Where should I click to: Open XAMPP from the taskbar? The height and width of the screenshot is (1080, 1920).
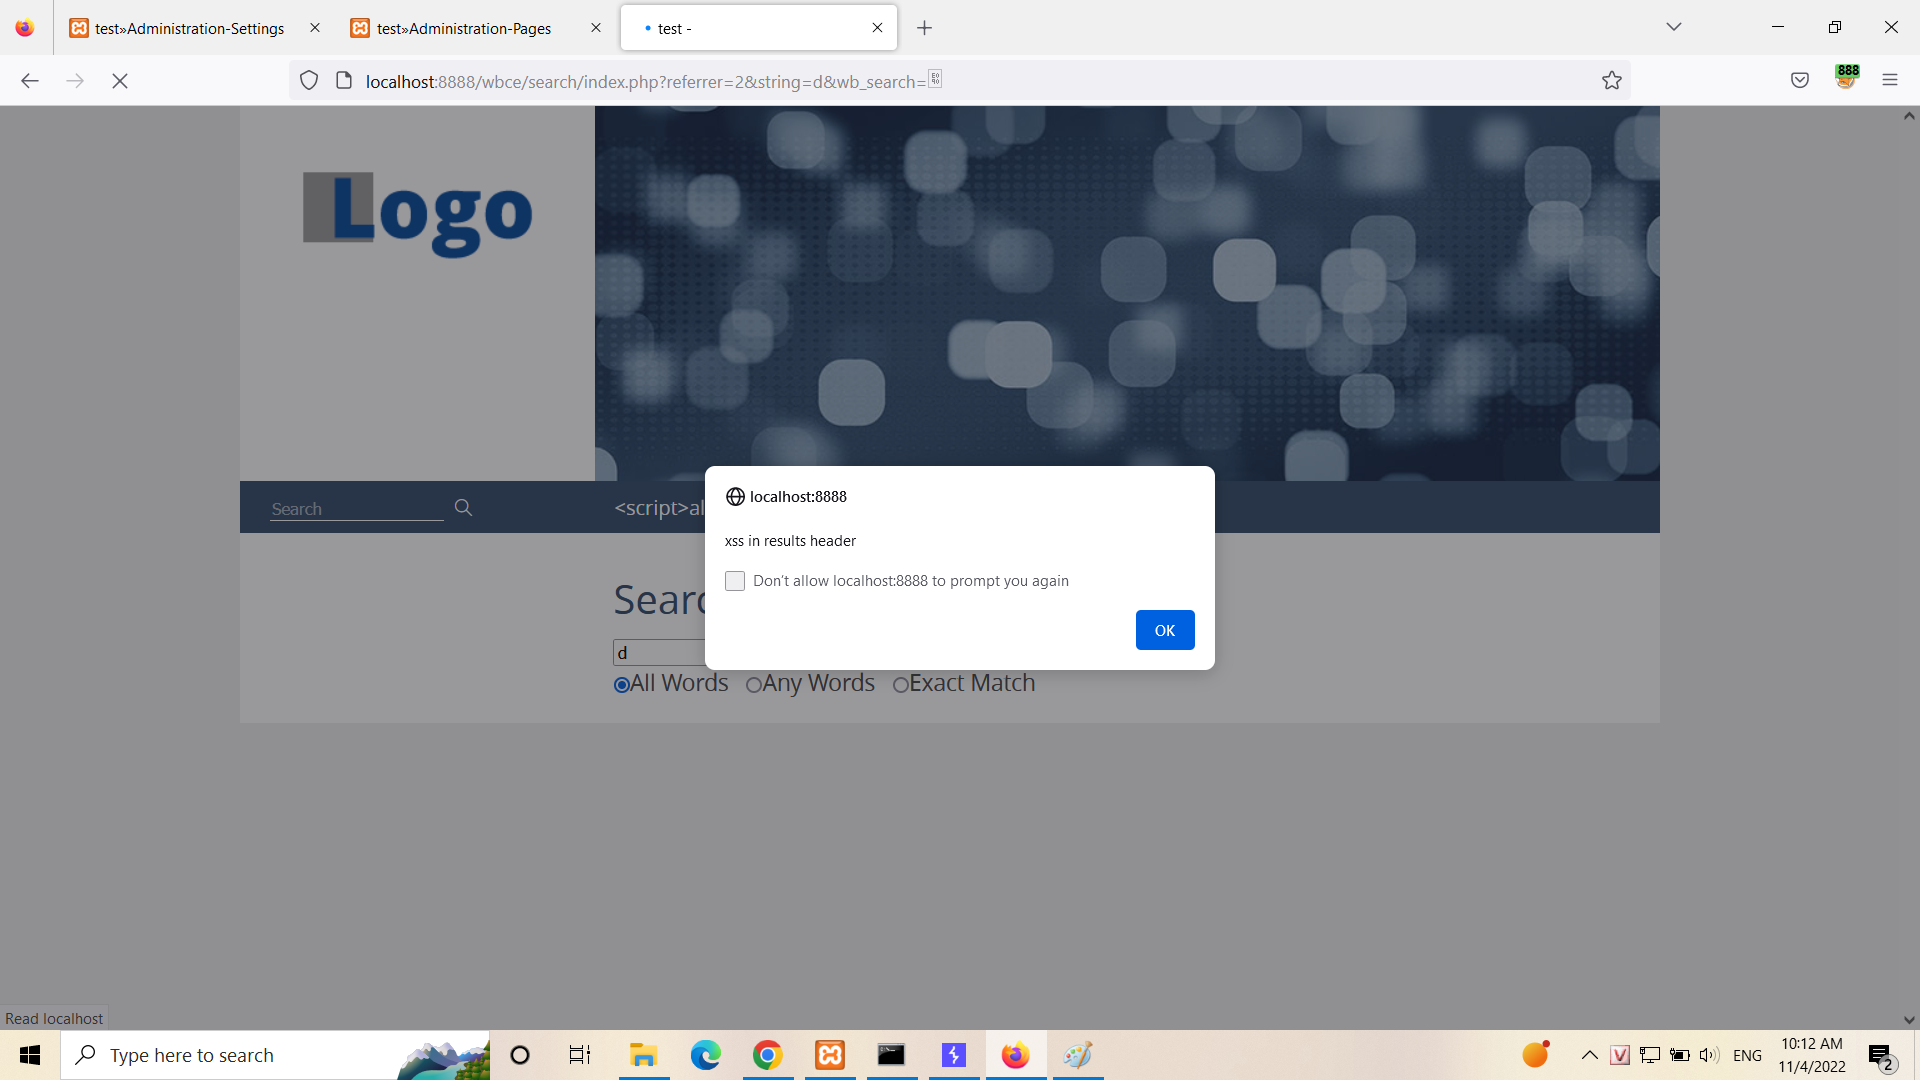(830, 1055)
